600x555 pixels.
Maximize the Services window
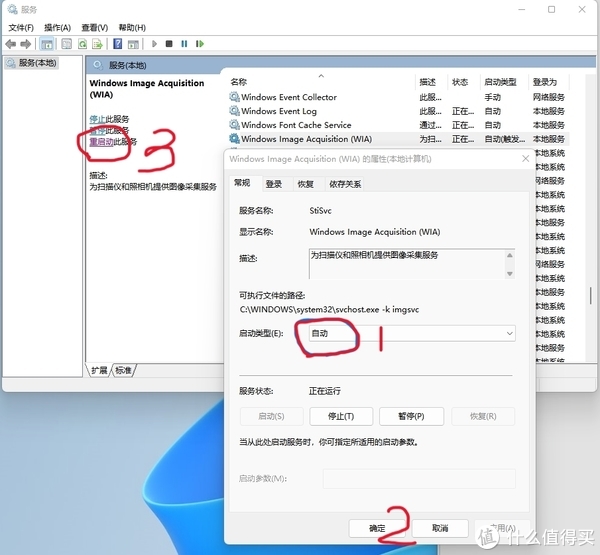[x=551, y=10]
